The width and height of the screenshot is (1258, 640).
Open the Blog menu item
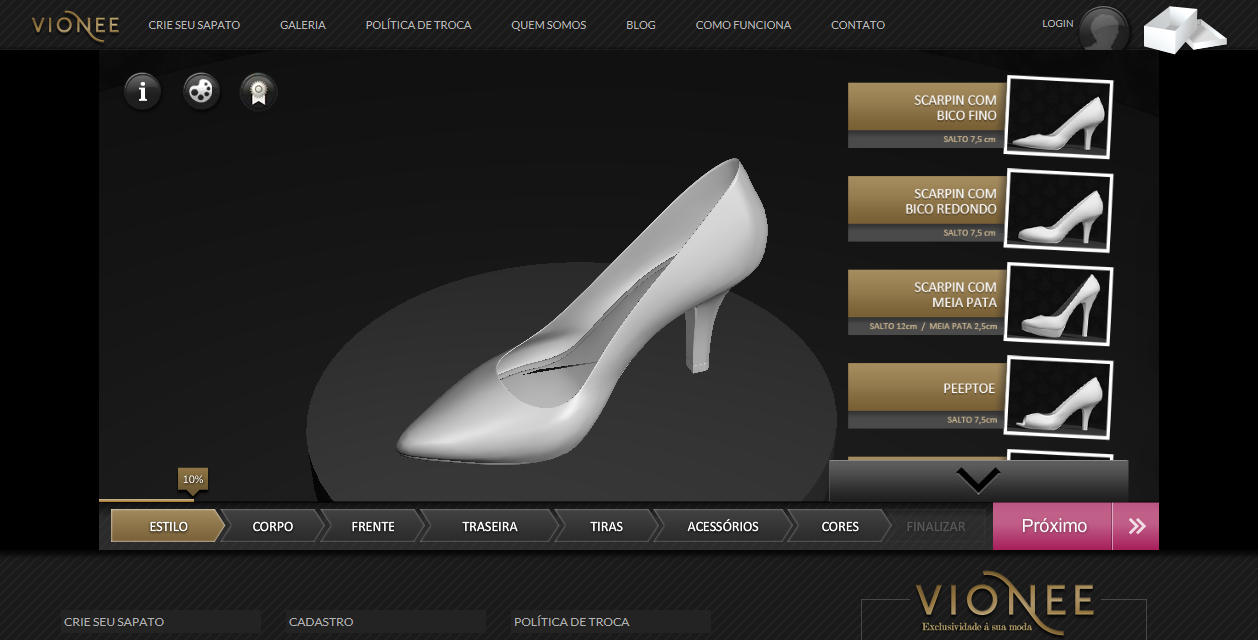pyautogui.click(x=641, y=25)
